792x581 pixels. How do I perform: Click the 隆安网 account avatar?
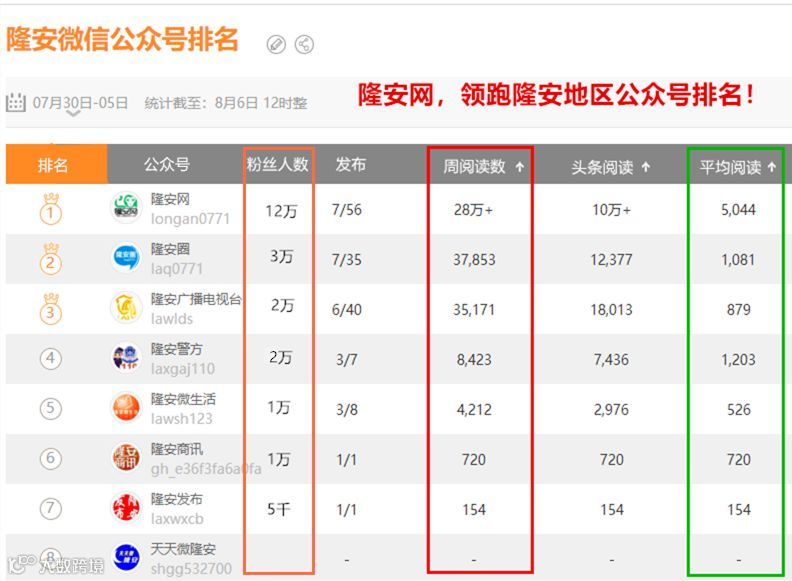click(126, 207)
